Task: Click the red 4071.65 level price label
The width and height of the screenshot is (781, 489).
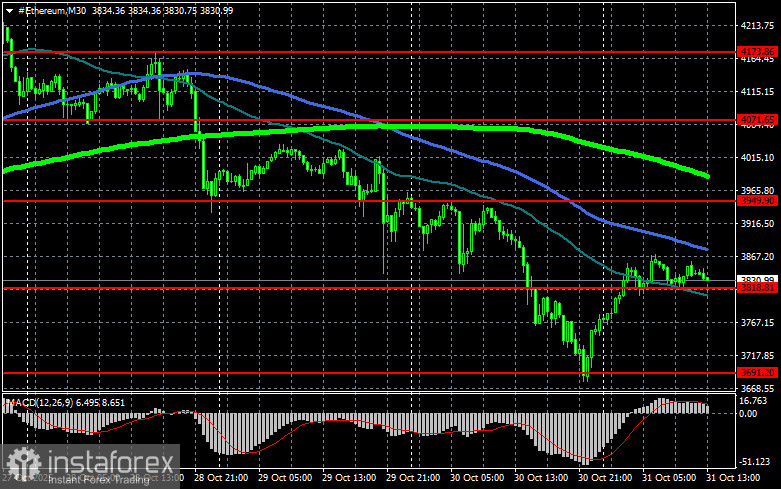Action: [757, 120]
